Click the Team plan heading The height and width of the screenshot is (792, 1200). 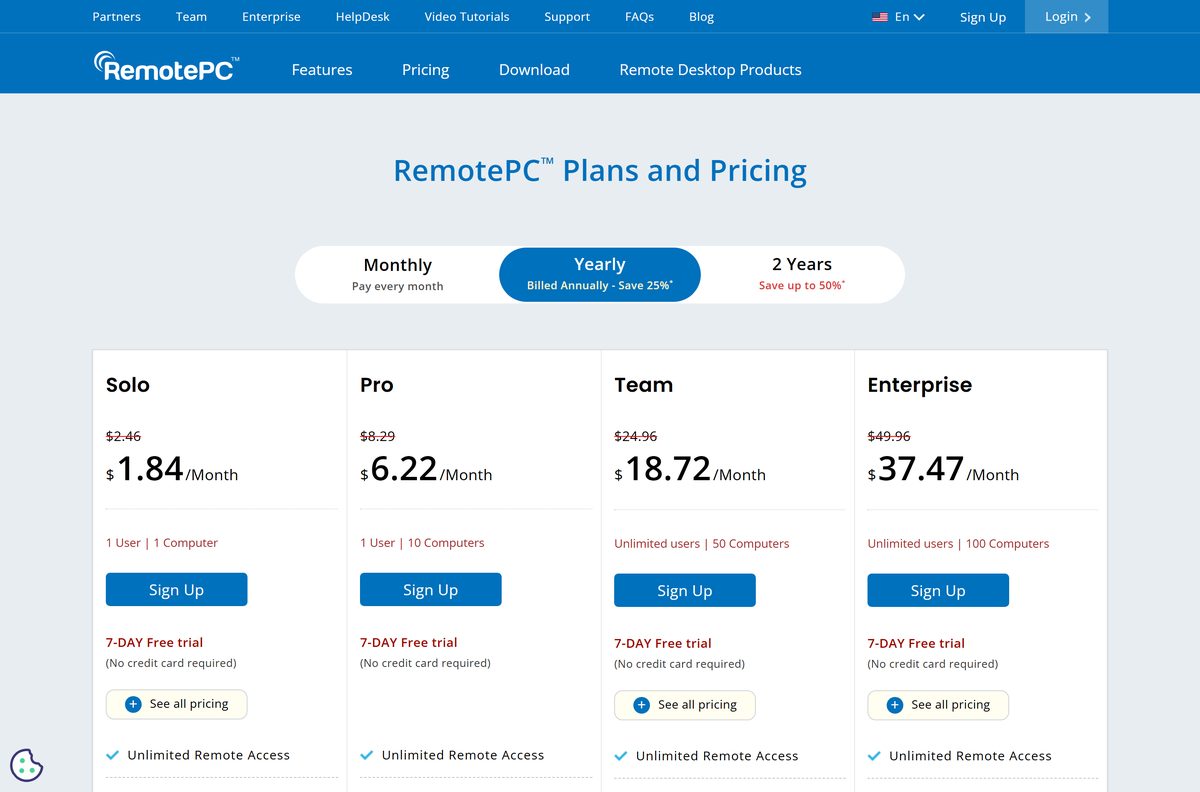click(643, 385)
